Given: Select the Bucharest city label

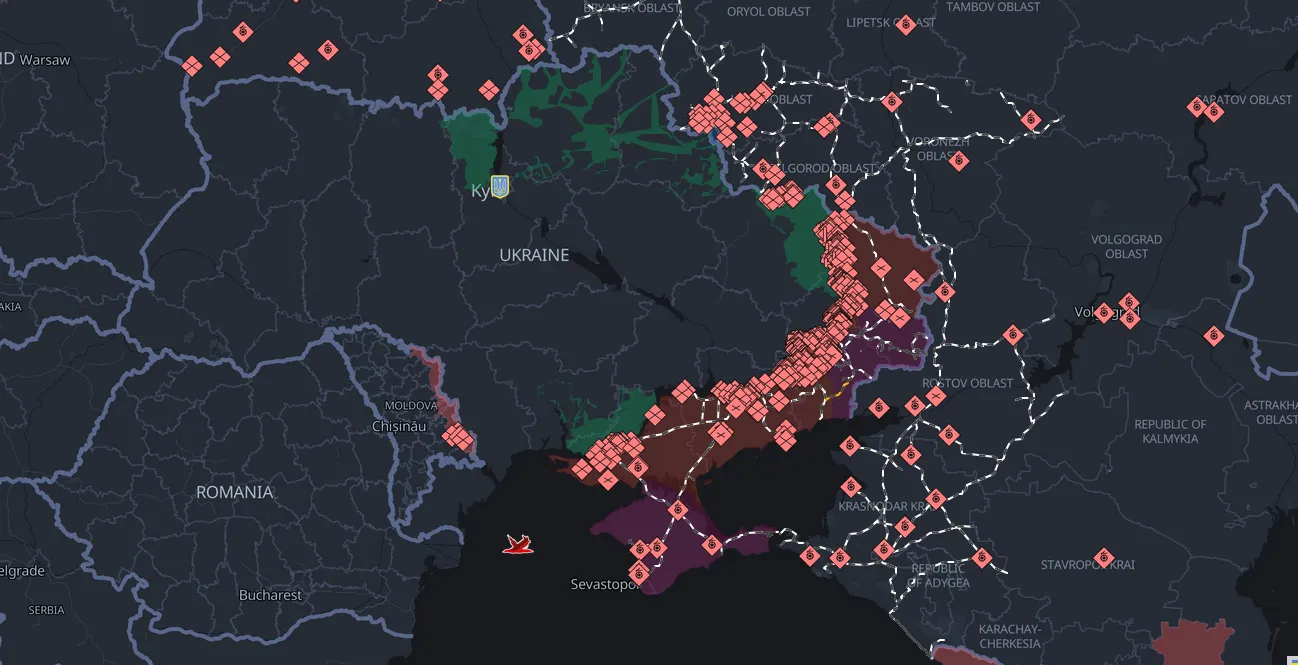Looking at the screenshot, I should click(x=270, y=595).
